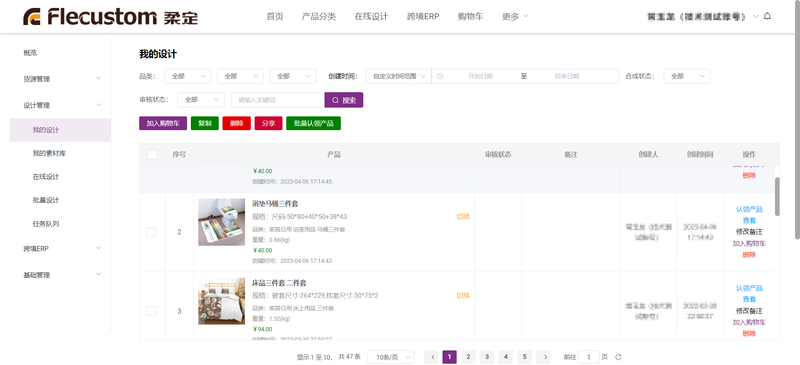Open the 更多 menu in top navigation
The image size is (800, 365).
515,16
